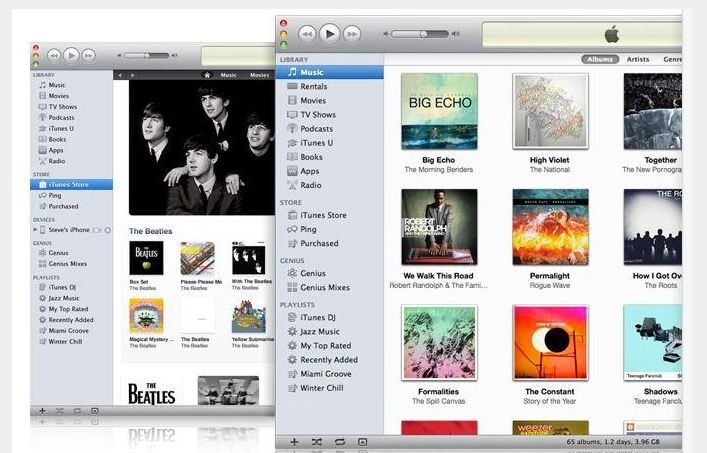Open Beatles Box Set album in store

coord(146,258)
